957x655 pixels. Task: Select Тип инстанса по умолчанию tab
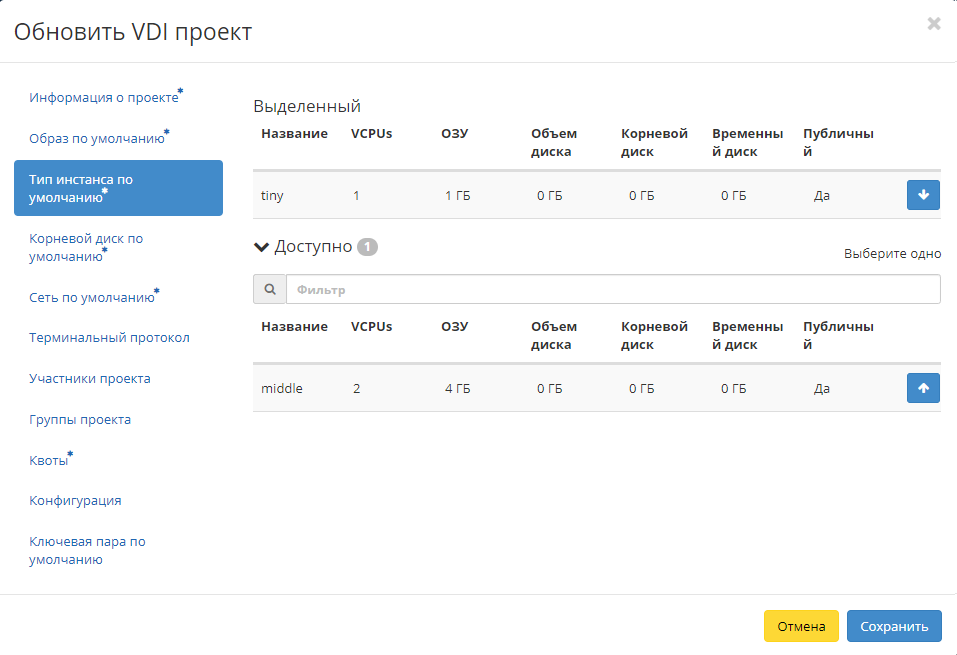click(x=118, y=188)
